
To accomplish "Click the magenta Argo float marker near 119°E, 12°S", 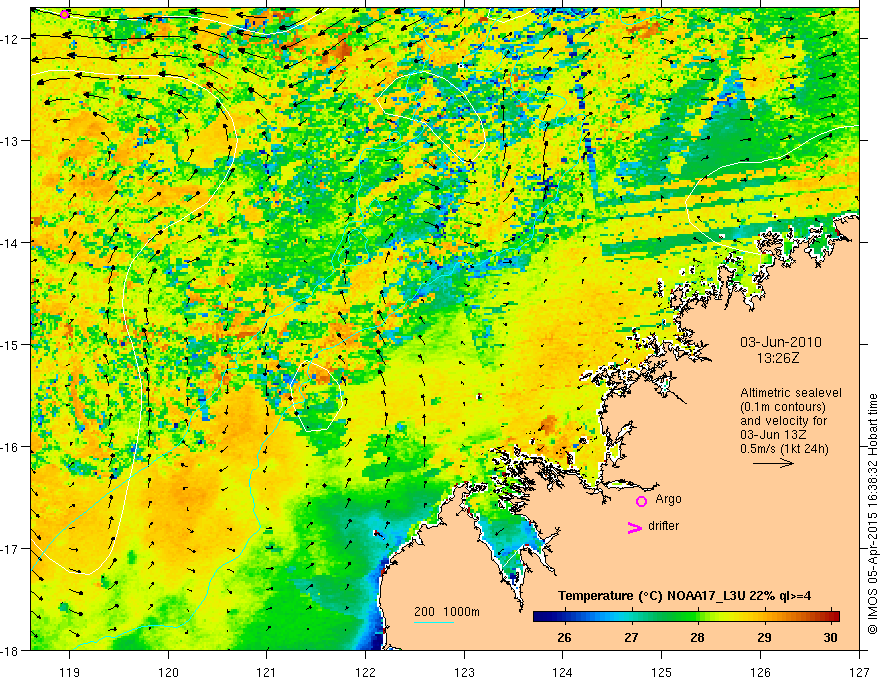I will pos(65,14).
